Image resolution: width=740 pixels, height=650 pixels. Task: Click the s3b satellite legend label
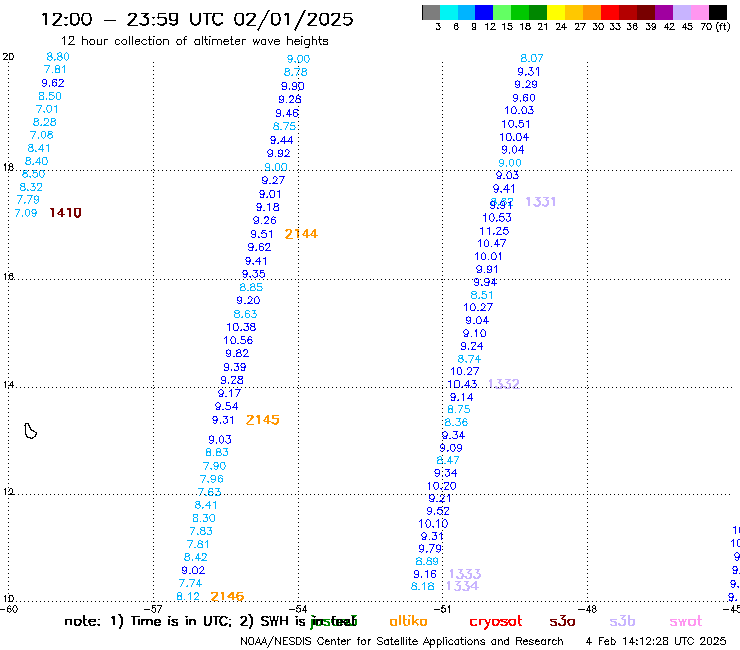point(622,621)
